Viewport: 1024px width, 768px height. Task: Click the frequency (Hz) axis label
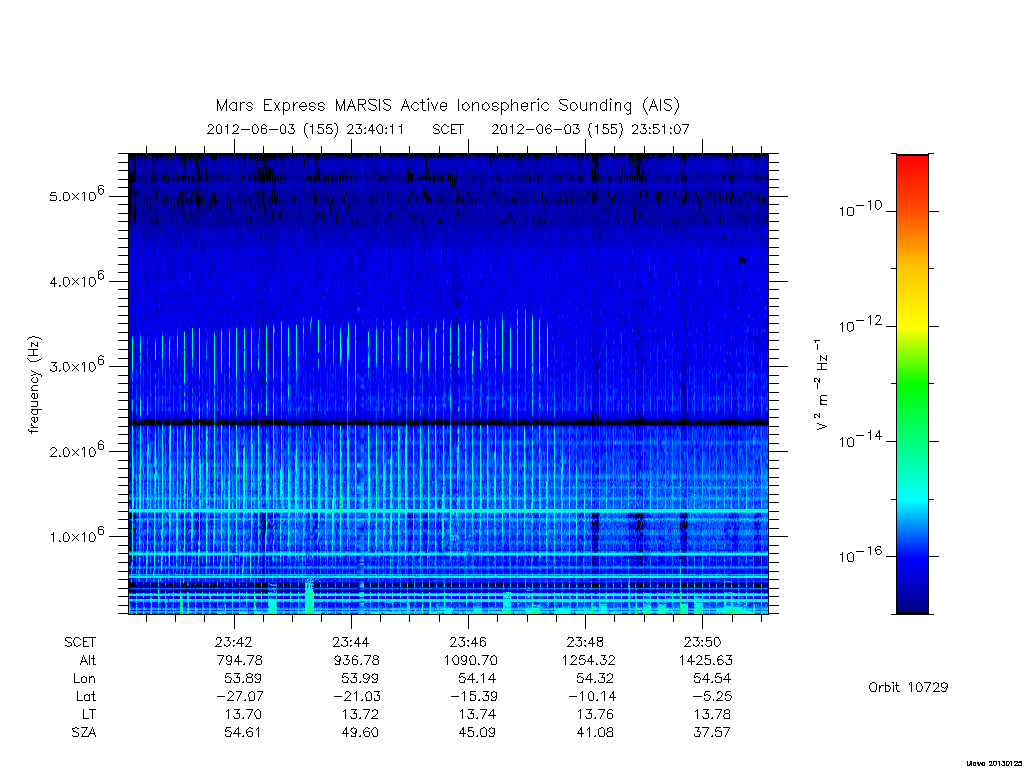coord(34,385)
